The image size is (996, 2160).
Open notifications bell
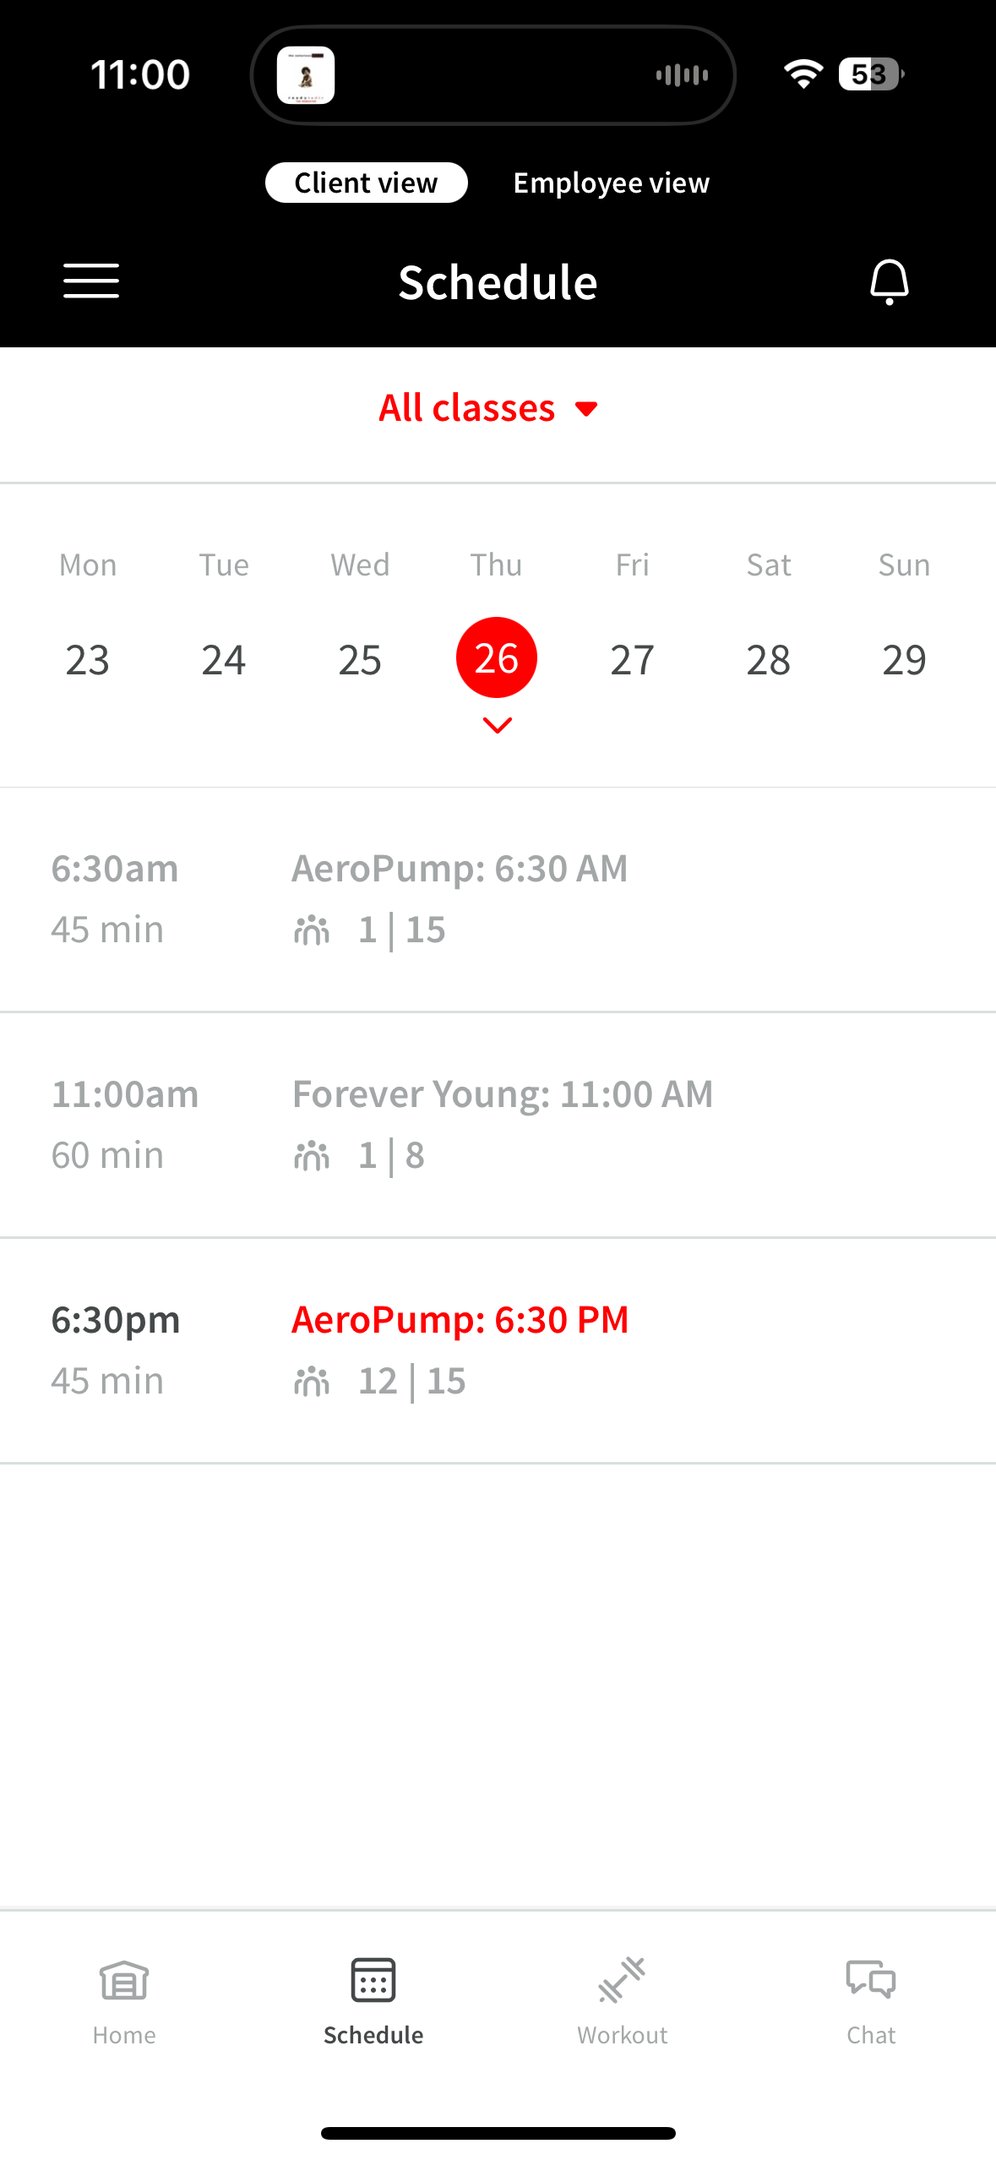point(889,281)
